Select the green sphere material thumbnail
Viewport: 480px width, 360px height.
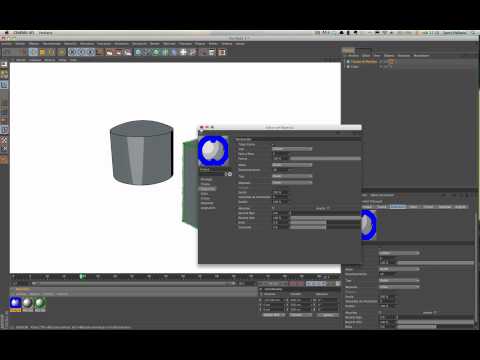40,303
